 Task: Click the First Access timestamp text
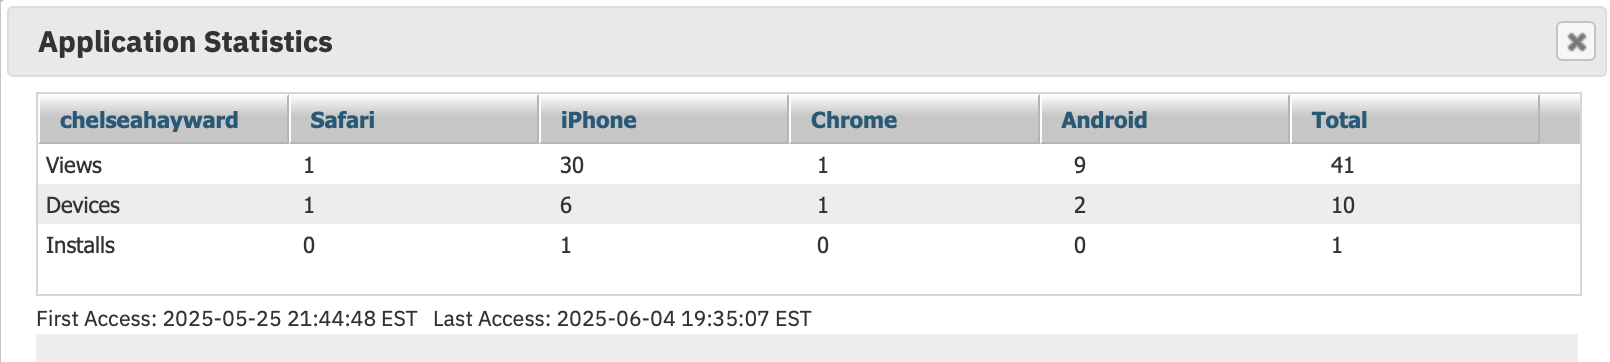tap(227, 319)
